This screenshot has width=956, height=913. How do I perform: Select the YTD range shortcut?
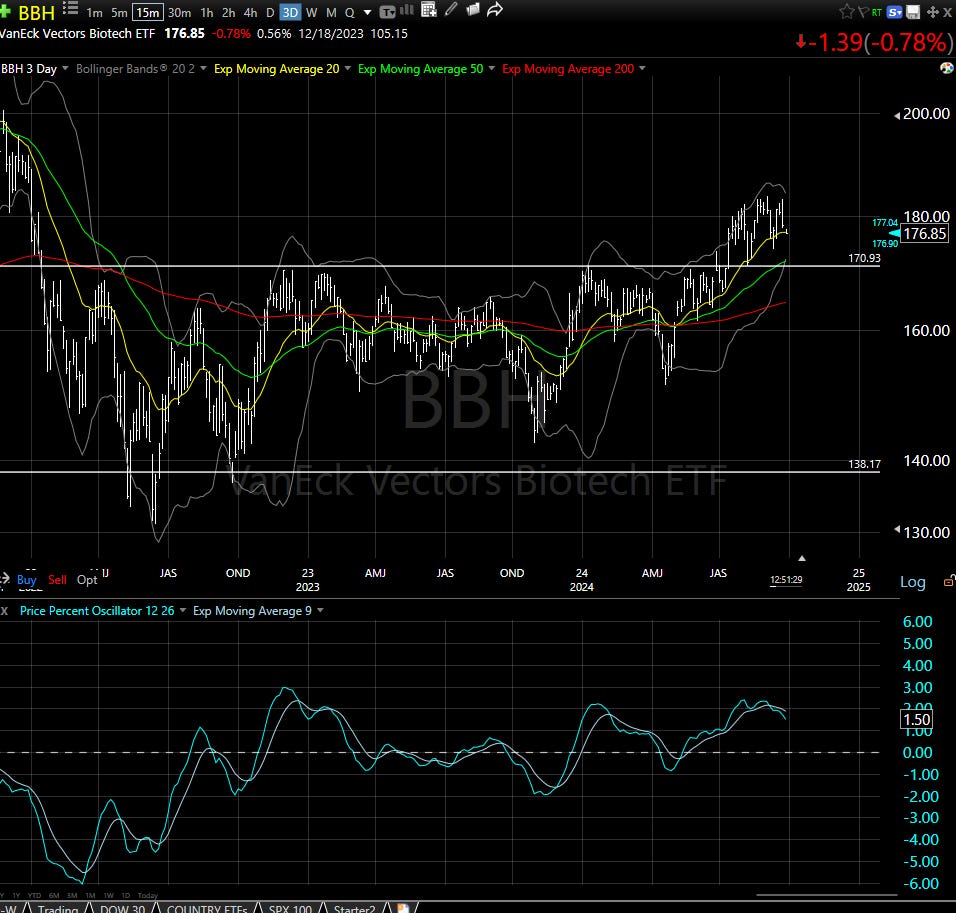34,895
